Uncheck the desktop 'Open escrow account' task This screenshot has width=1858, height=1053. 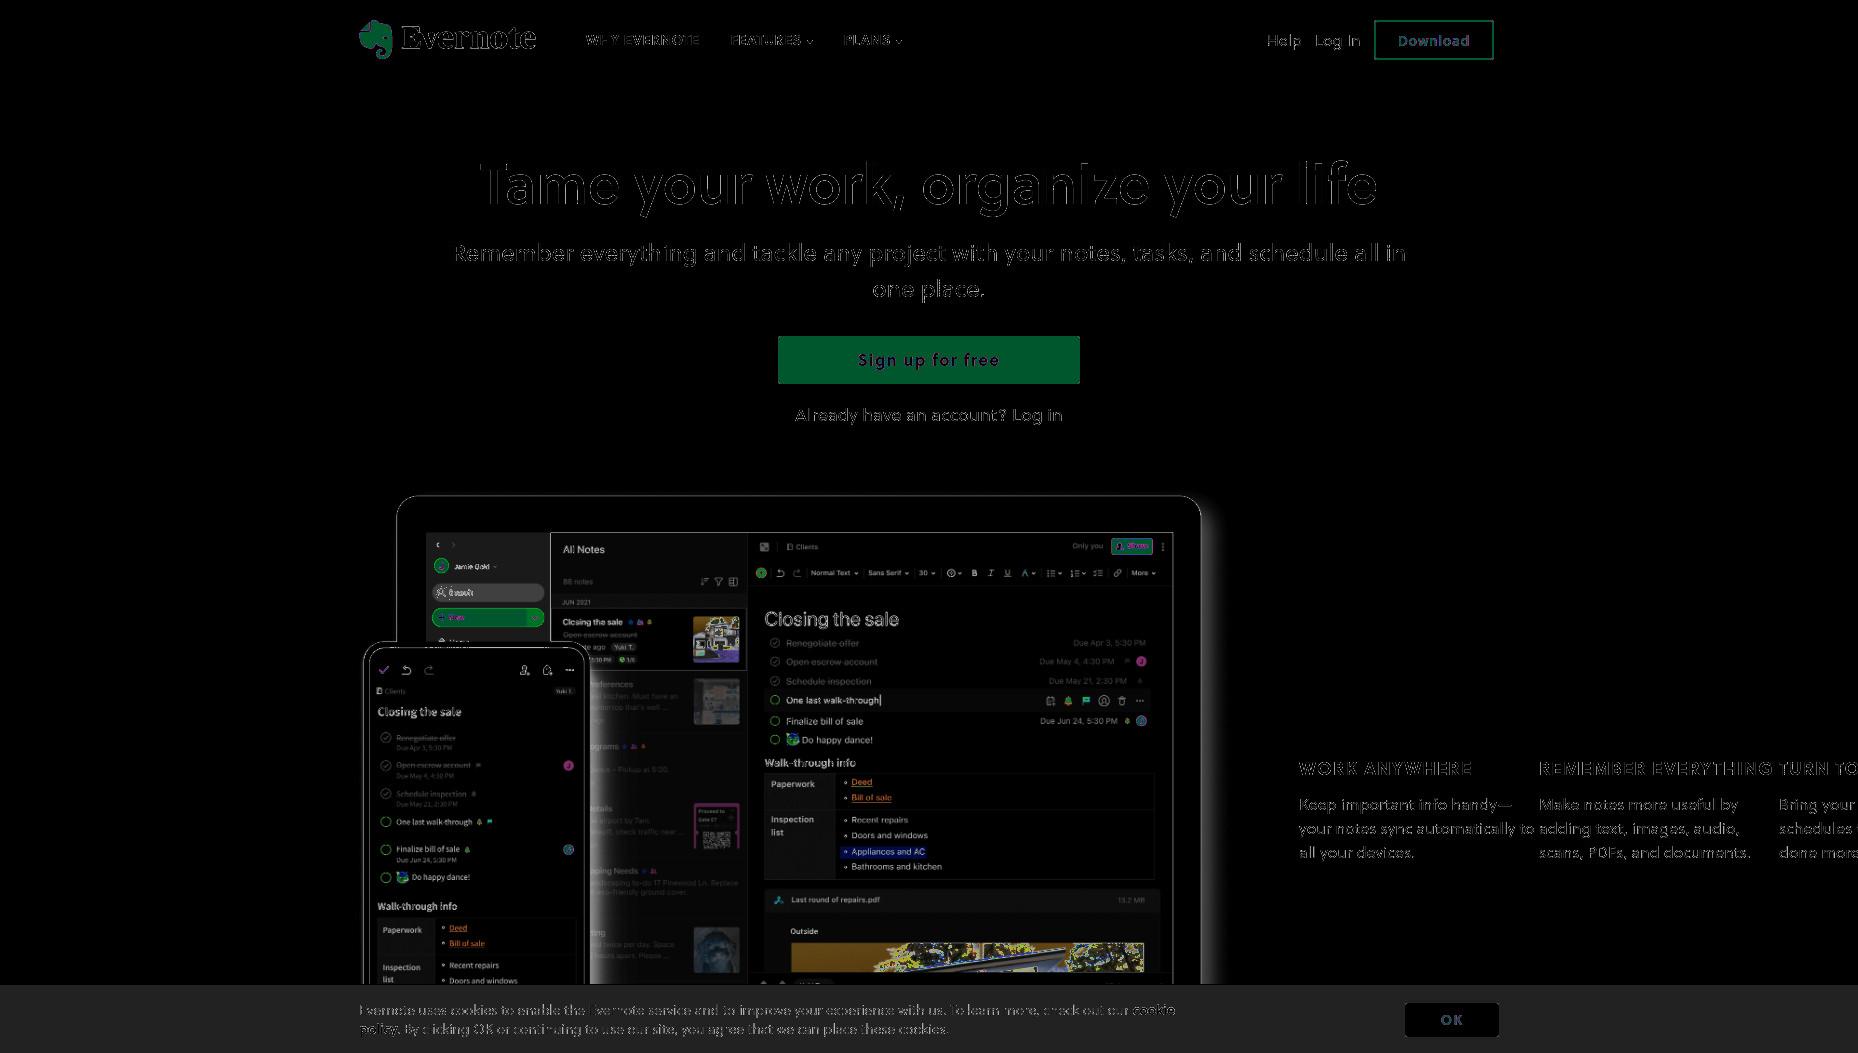[x=775, y=662]
